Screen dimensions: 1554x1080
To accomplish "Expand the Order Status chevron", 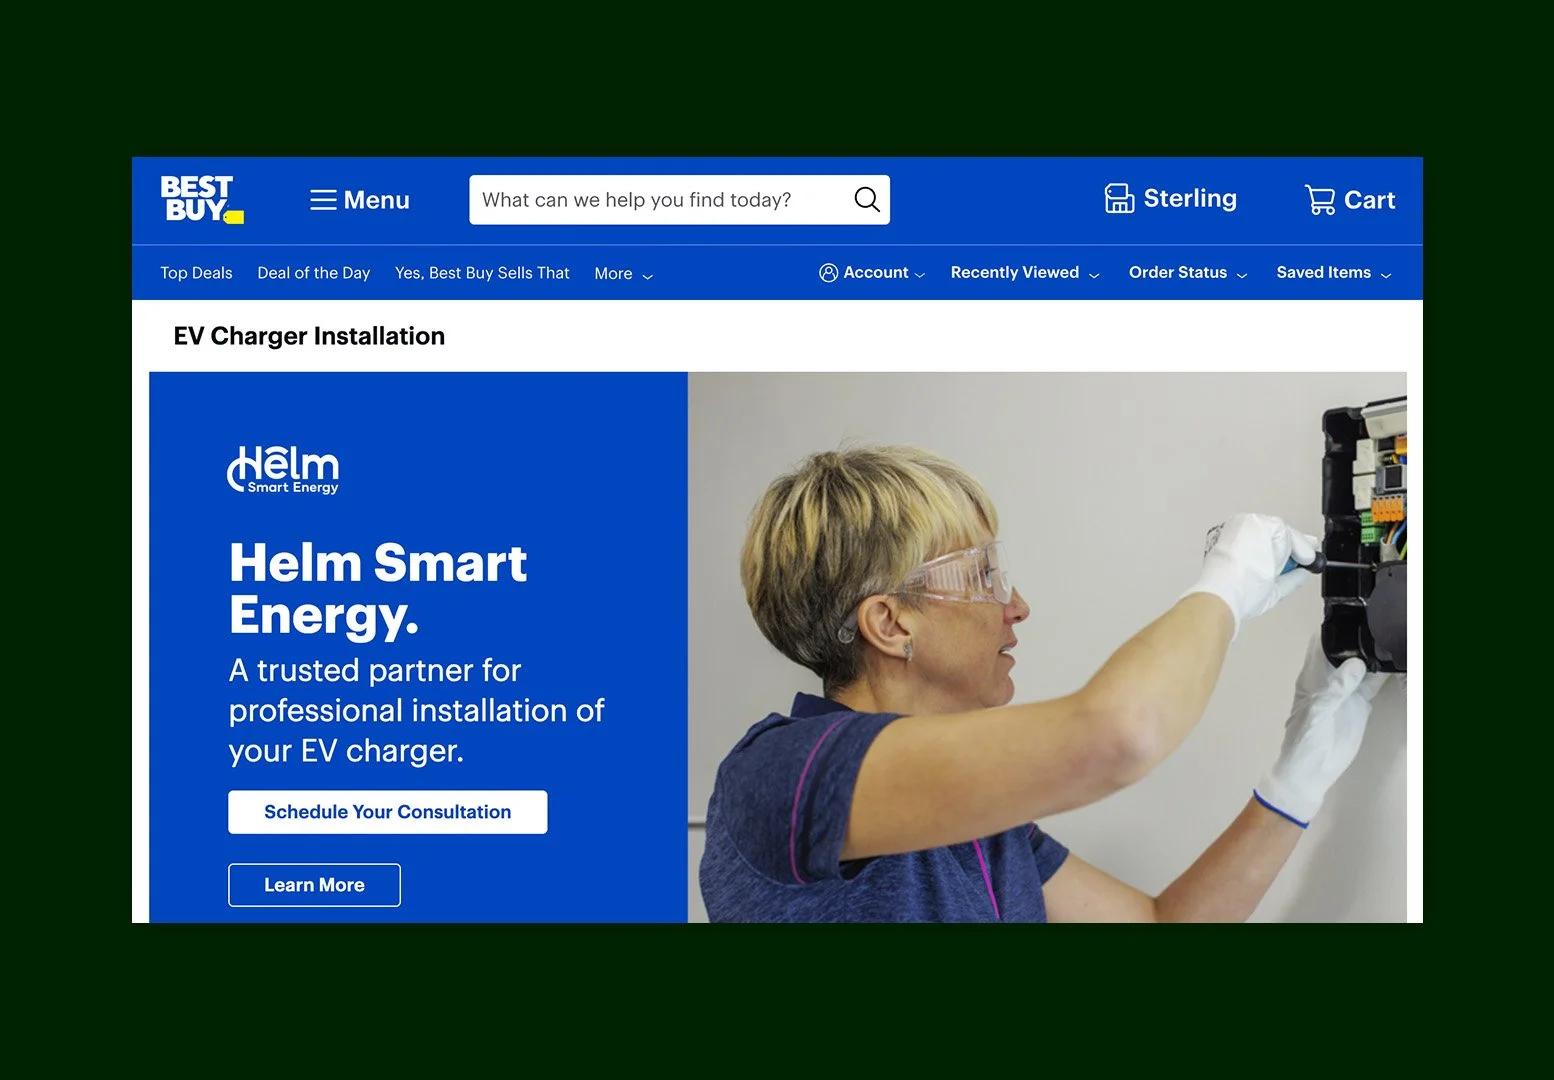I will click(x=1242, y=275).
